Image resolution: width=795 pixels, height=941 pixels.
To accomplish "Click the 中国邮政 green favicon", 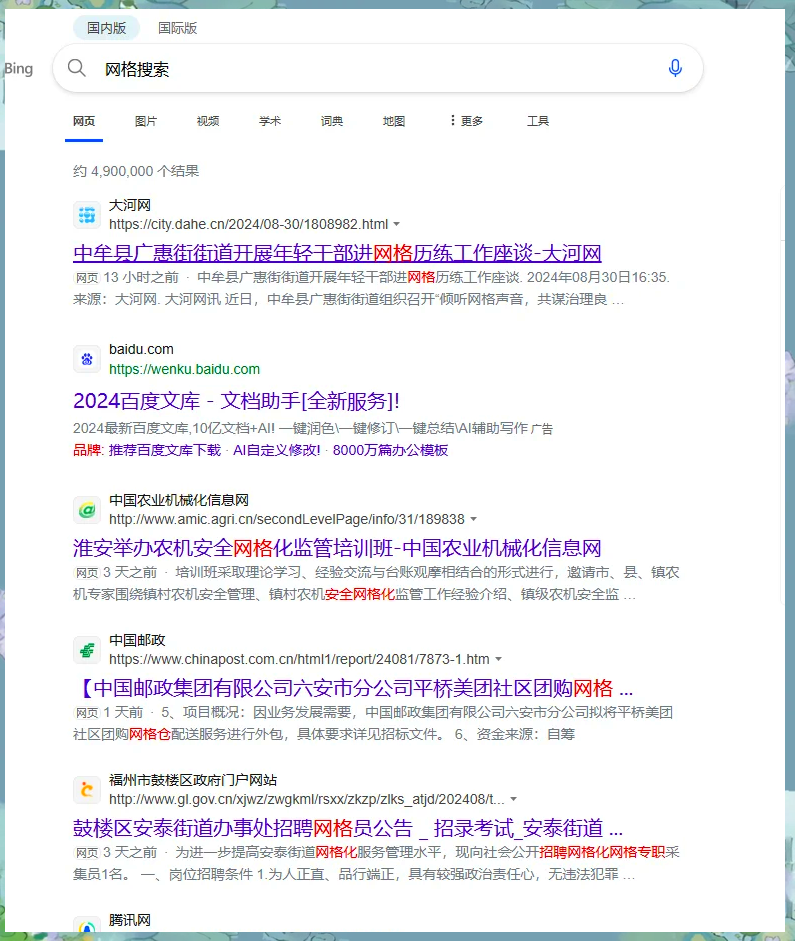I will coord(87,650).
